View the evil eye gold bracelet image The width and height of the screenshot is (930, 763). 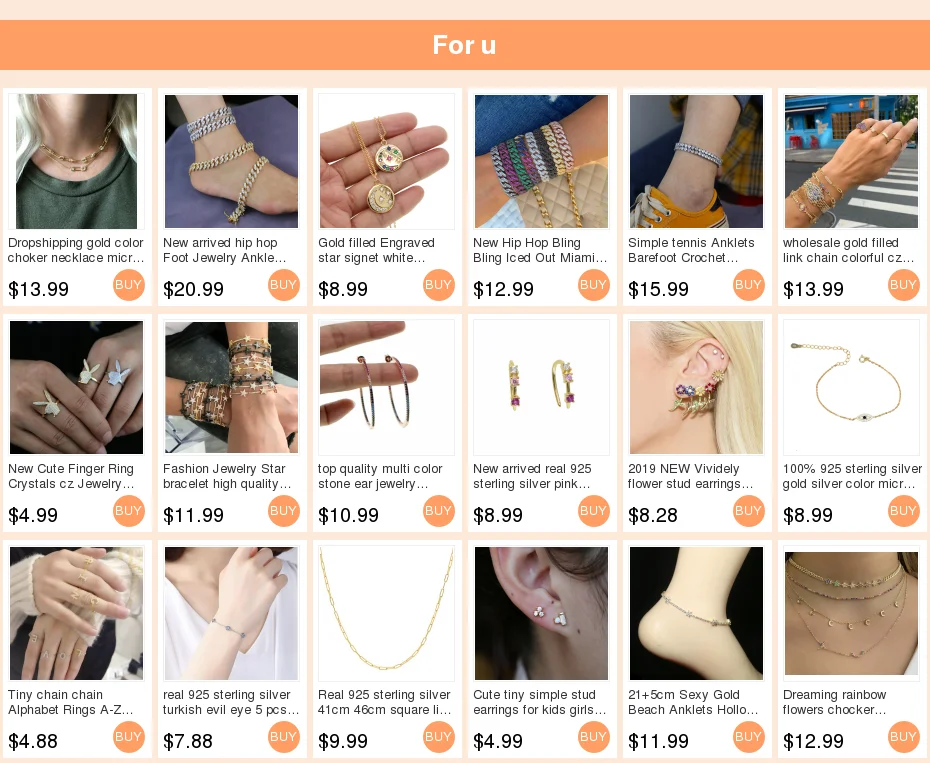[x=851, y=387]
